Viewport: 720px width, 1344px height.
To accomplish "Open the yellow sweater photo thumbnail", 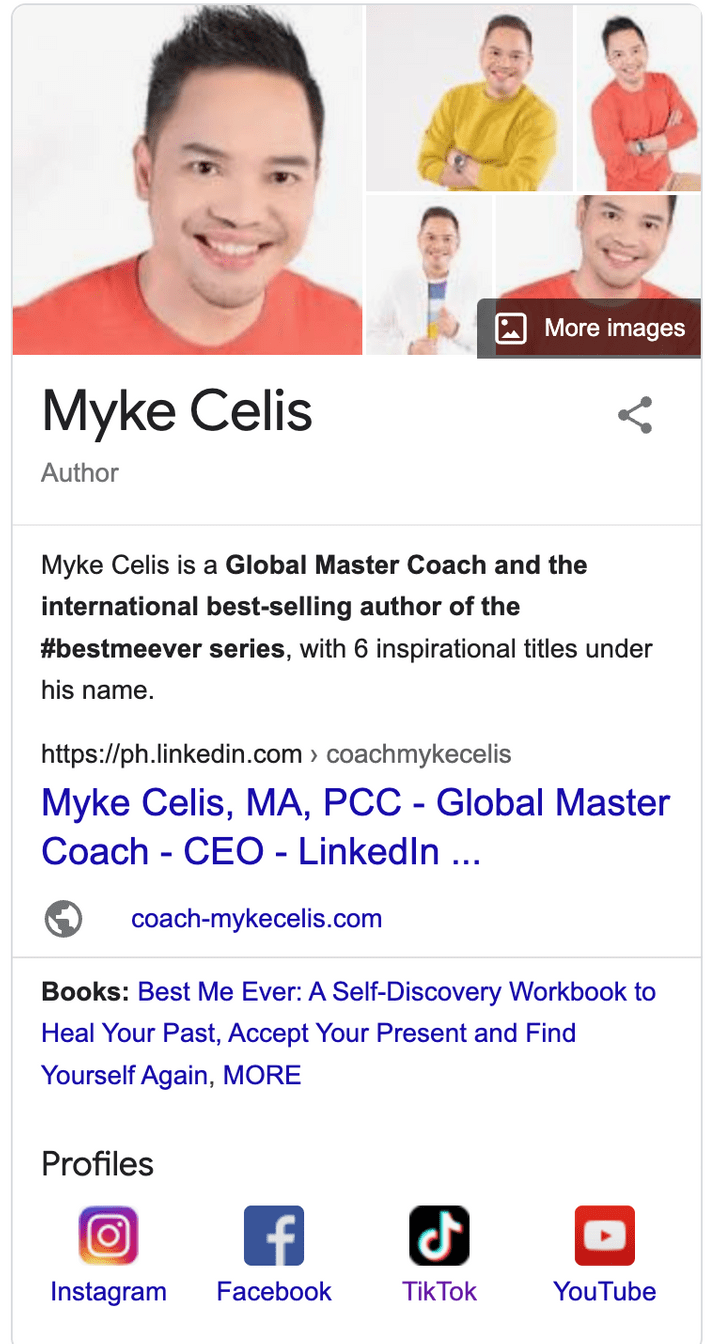I will point(469,98).
